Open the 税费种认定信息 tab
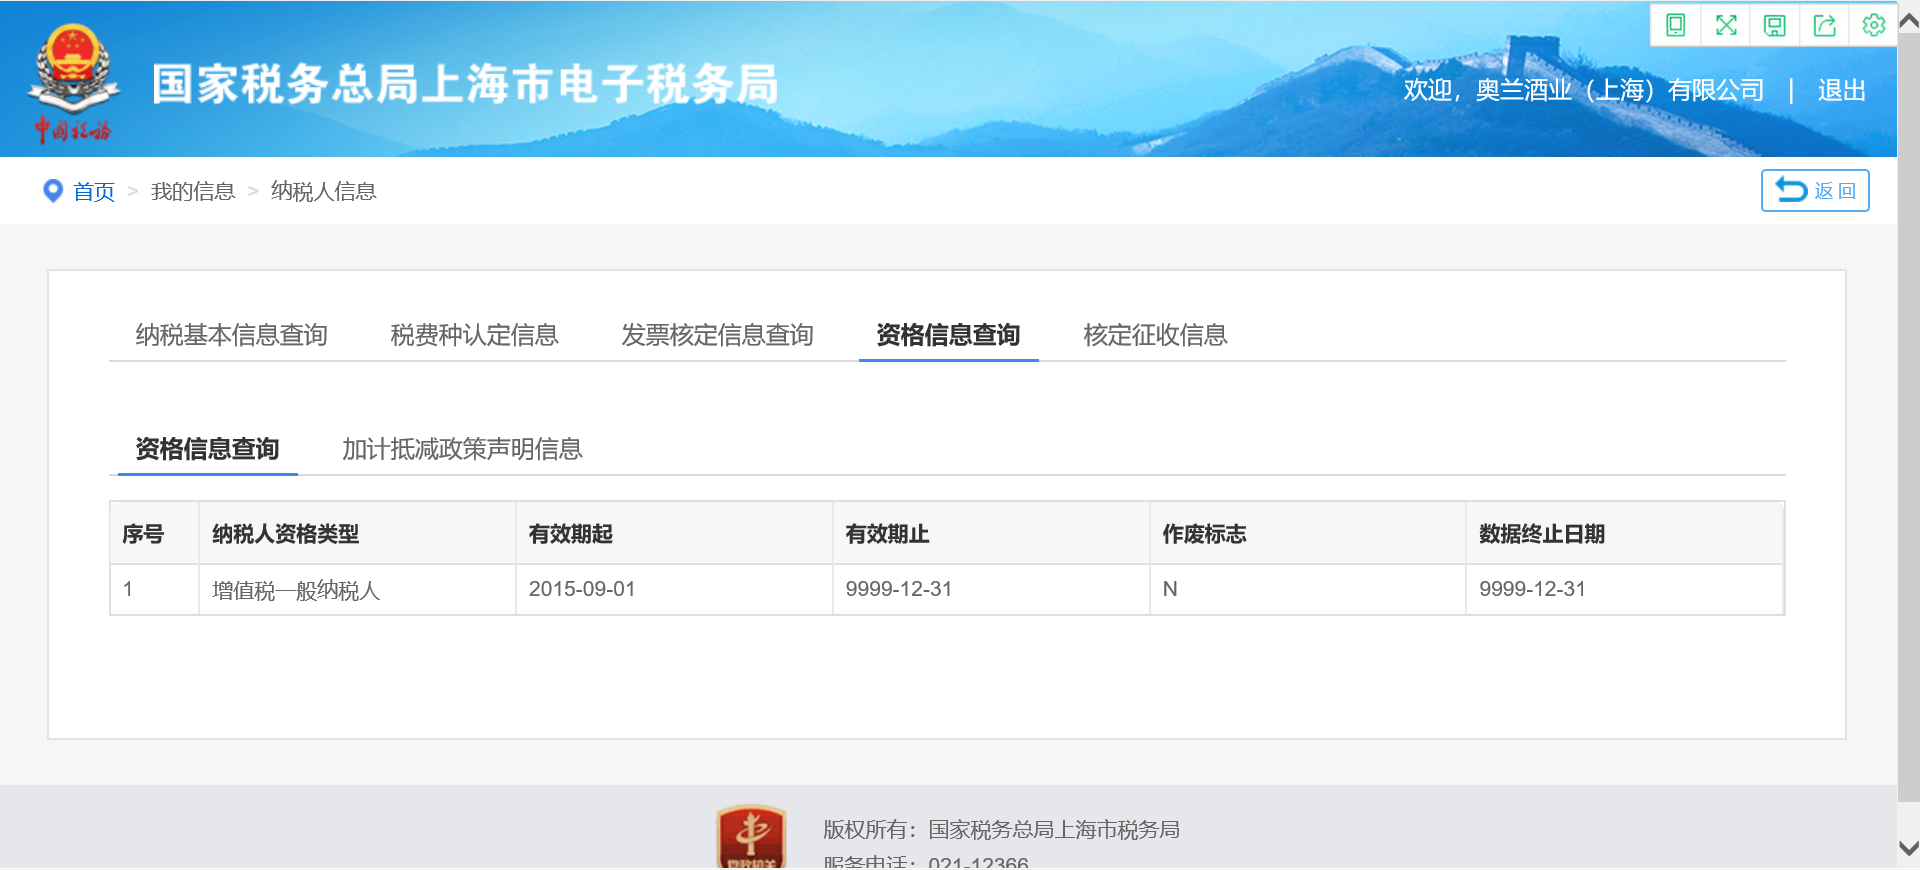1920x870 pixels. (474, 335)
